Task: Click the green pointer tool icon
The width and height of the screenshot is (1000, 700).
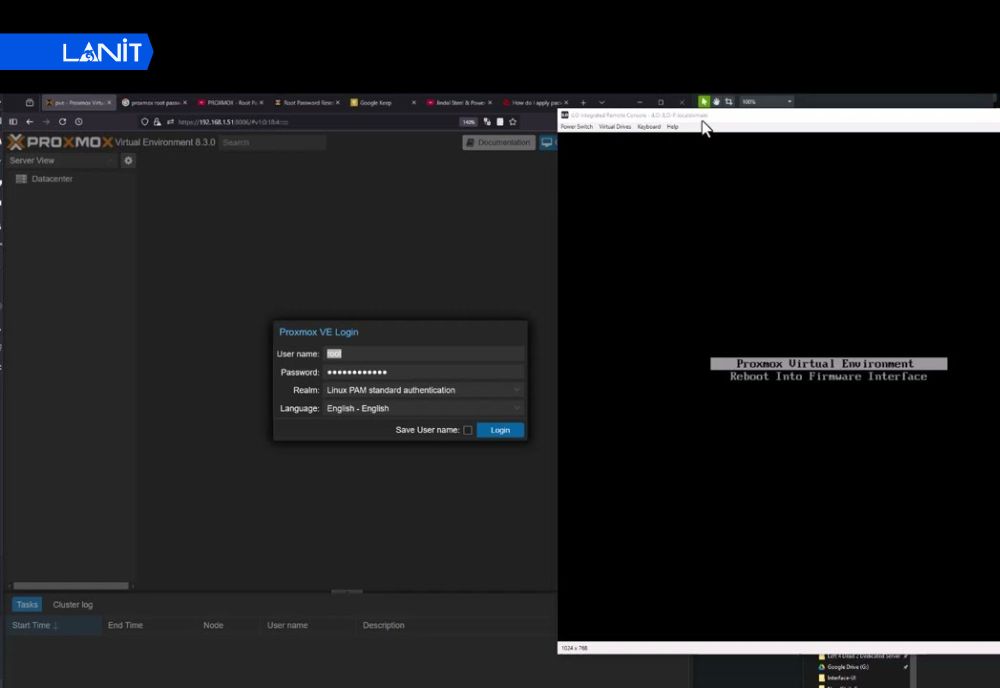Action: click(x=704, y=102)
